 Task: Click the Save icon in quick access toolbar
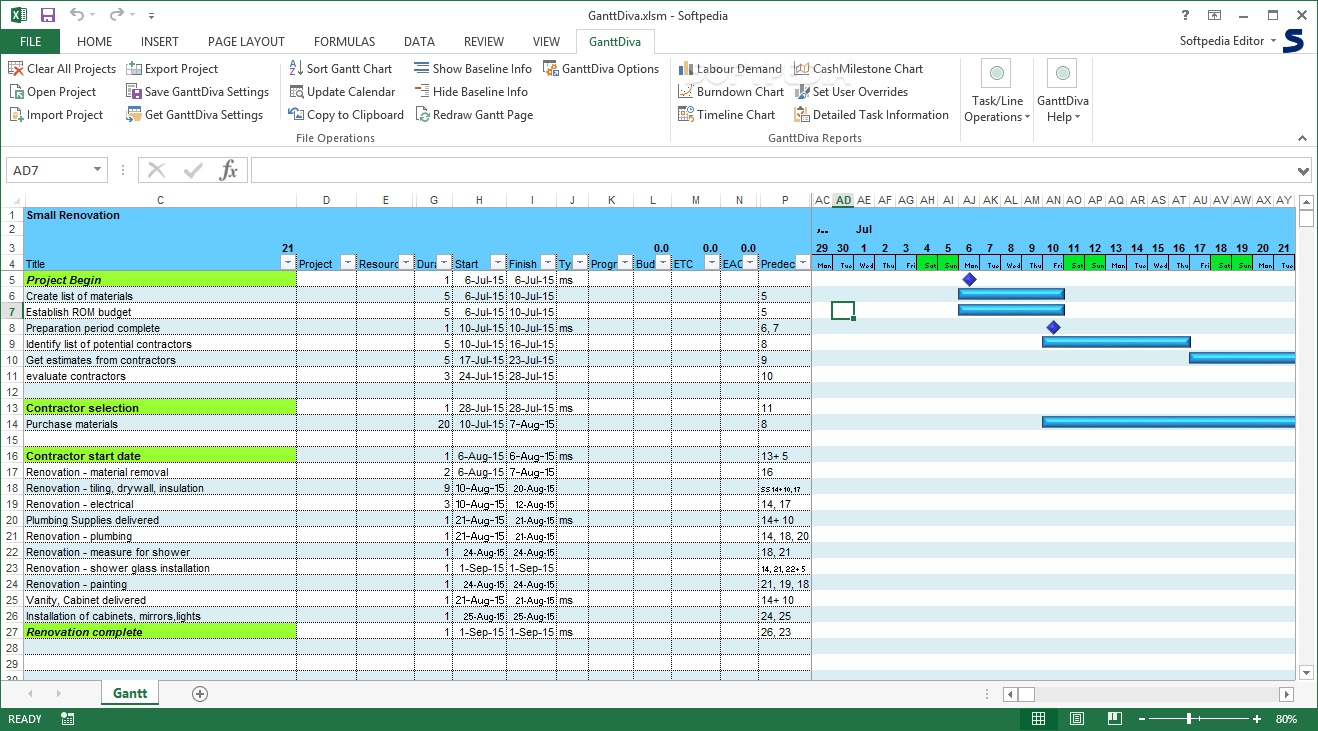click(47, 15)
